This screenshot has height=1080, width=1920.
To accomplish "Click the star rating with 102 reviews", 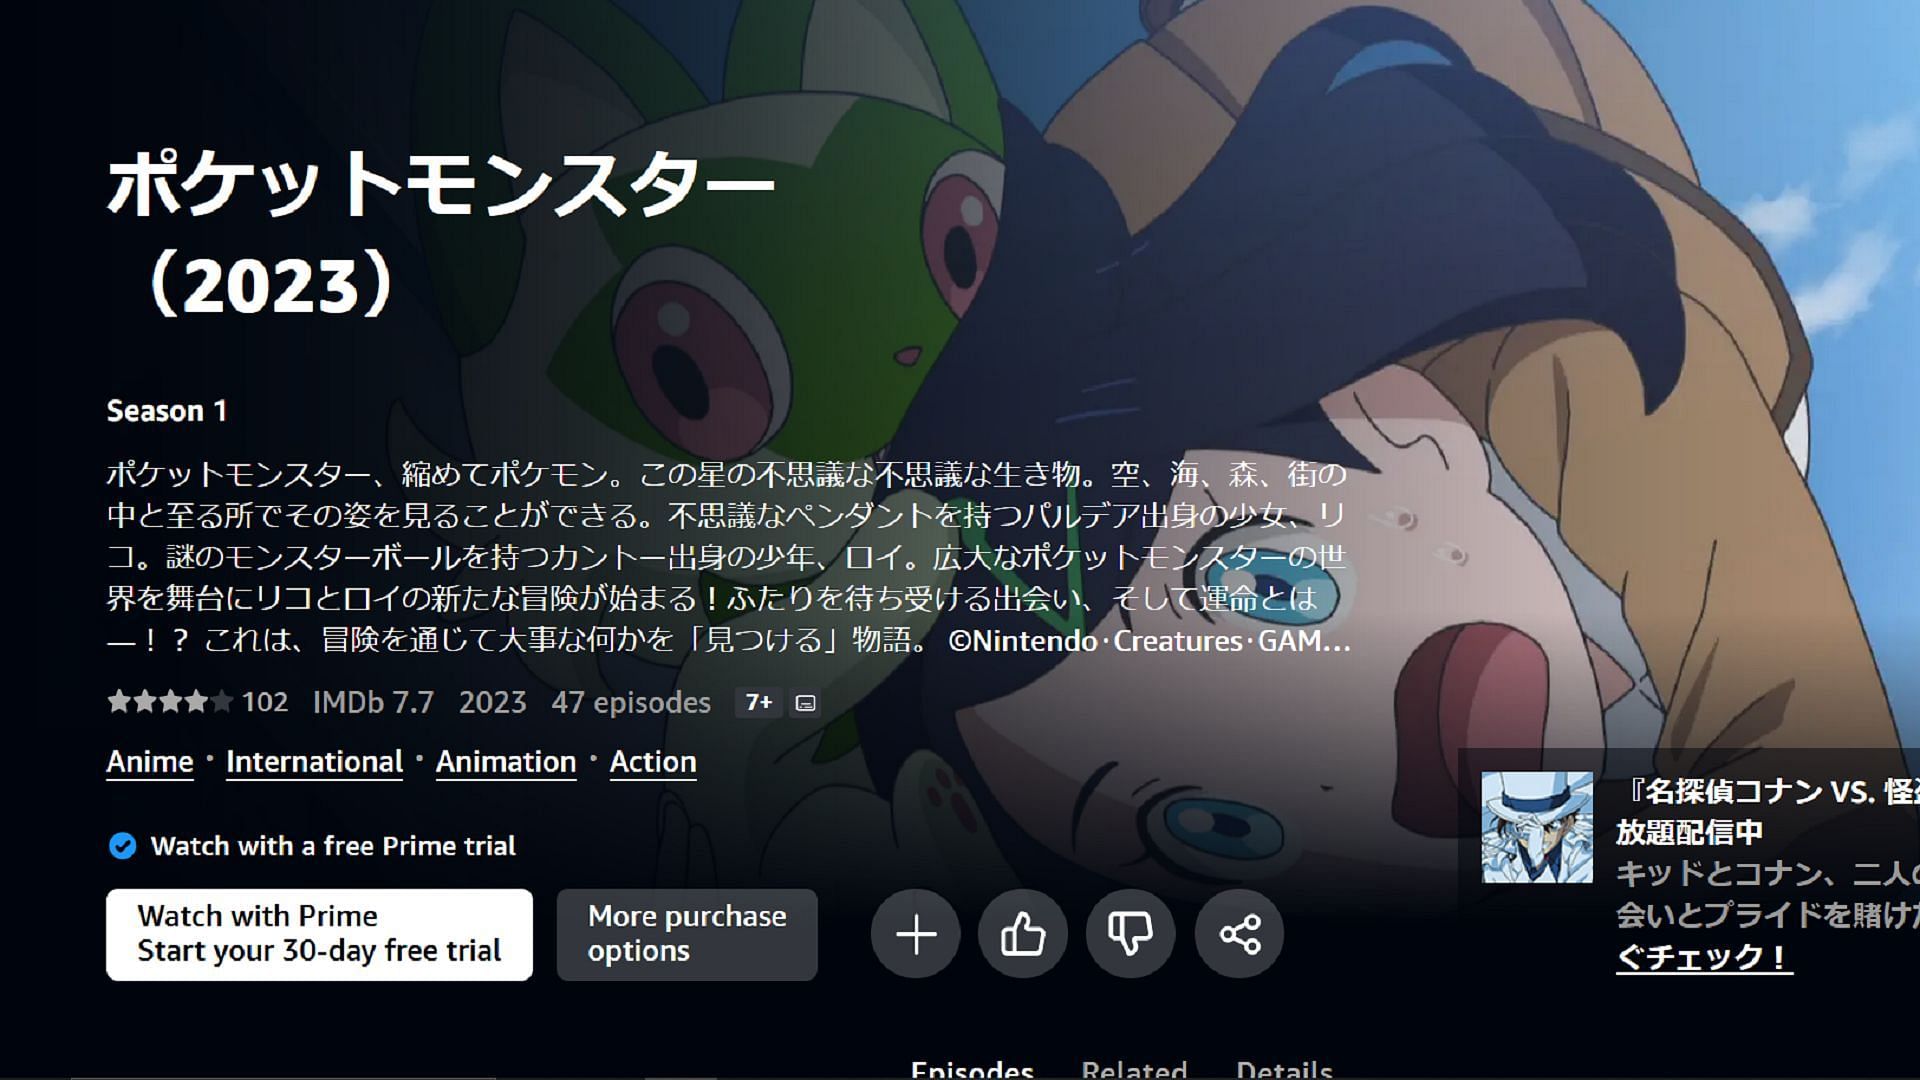I will 197,702.
